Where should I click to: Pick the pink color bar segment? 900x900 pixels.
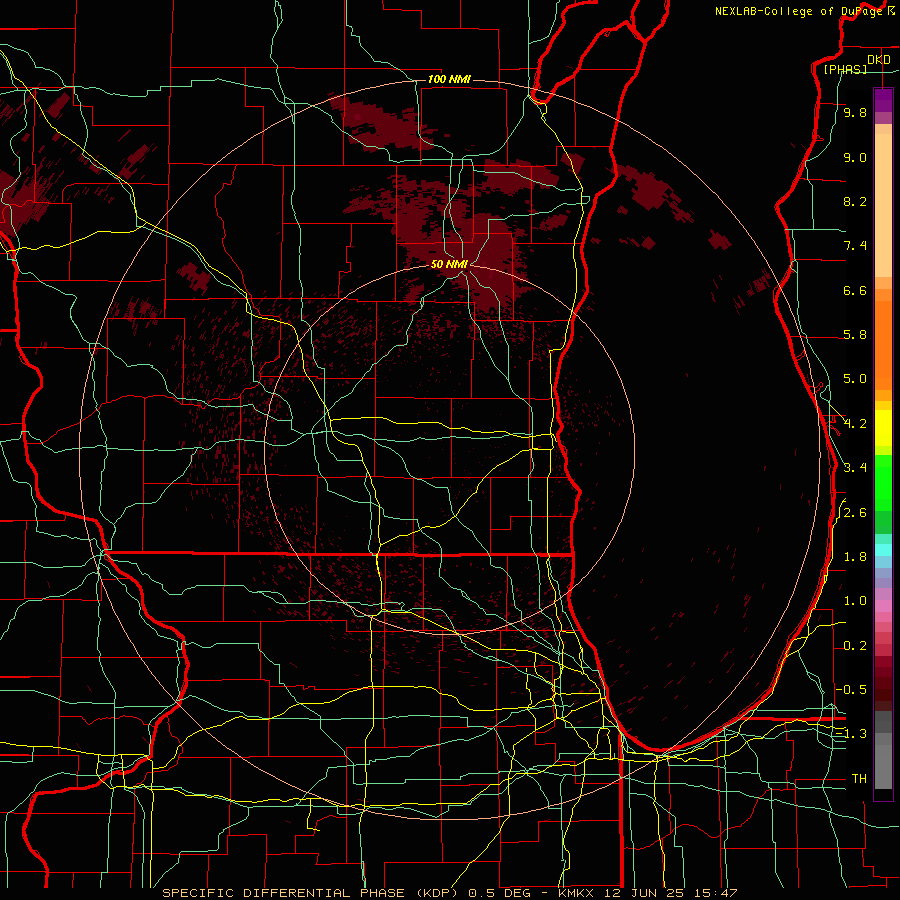click(883, 606)
